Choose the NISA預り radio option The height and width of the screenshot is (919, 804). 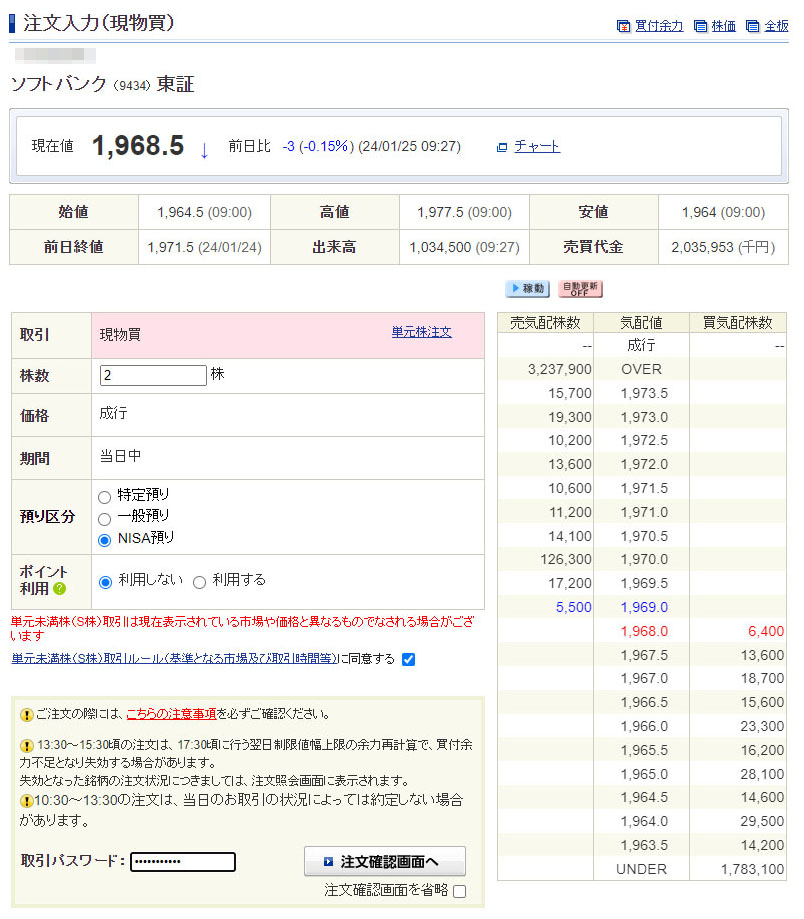click(x=104, y=540)
